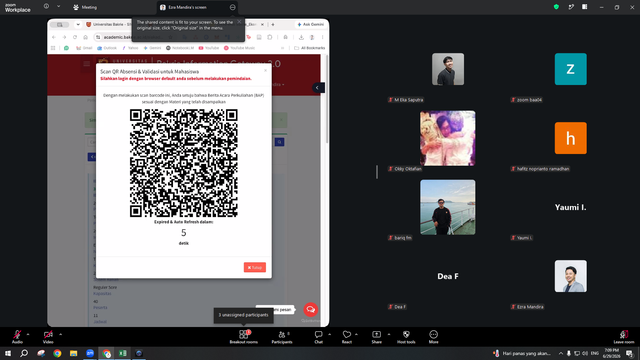Open the Windows notification center
The height and width of the screenshot is (360, 640).
pos(629,353)
